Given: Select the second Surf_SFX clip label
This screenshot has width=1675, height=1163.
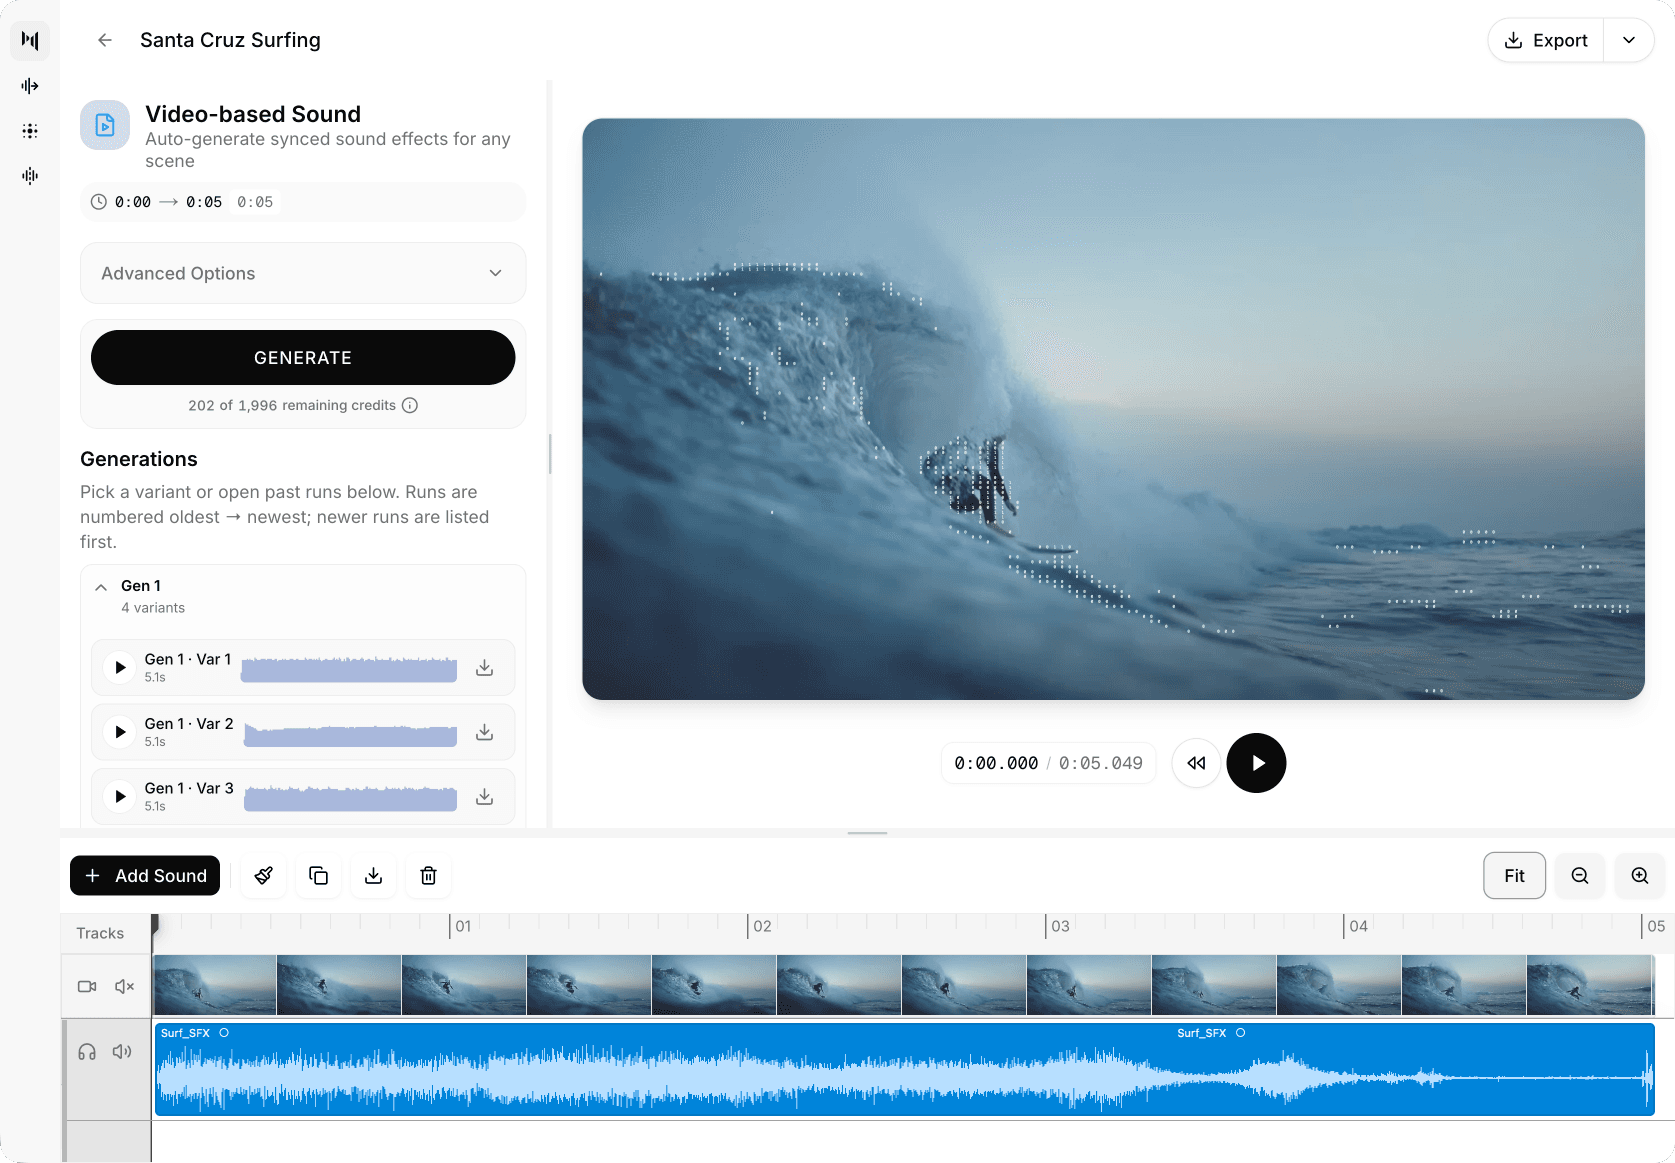Looking at the screenshot, I should [x=1201, y=1033].
